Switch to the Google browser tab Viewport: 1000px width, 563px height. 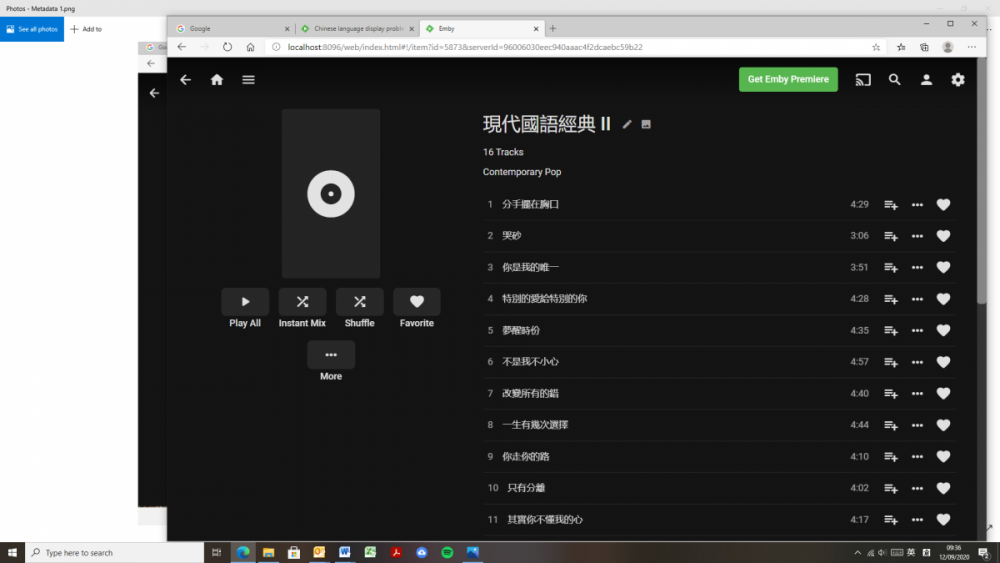point(233,29)
